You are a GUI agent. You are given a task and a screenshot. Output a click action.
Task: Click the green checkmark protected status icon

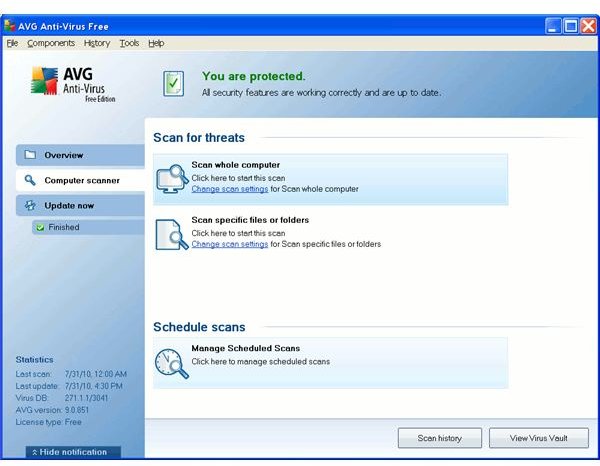point(173,83)
